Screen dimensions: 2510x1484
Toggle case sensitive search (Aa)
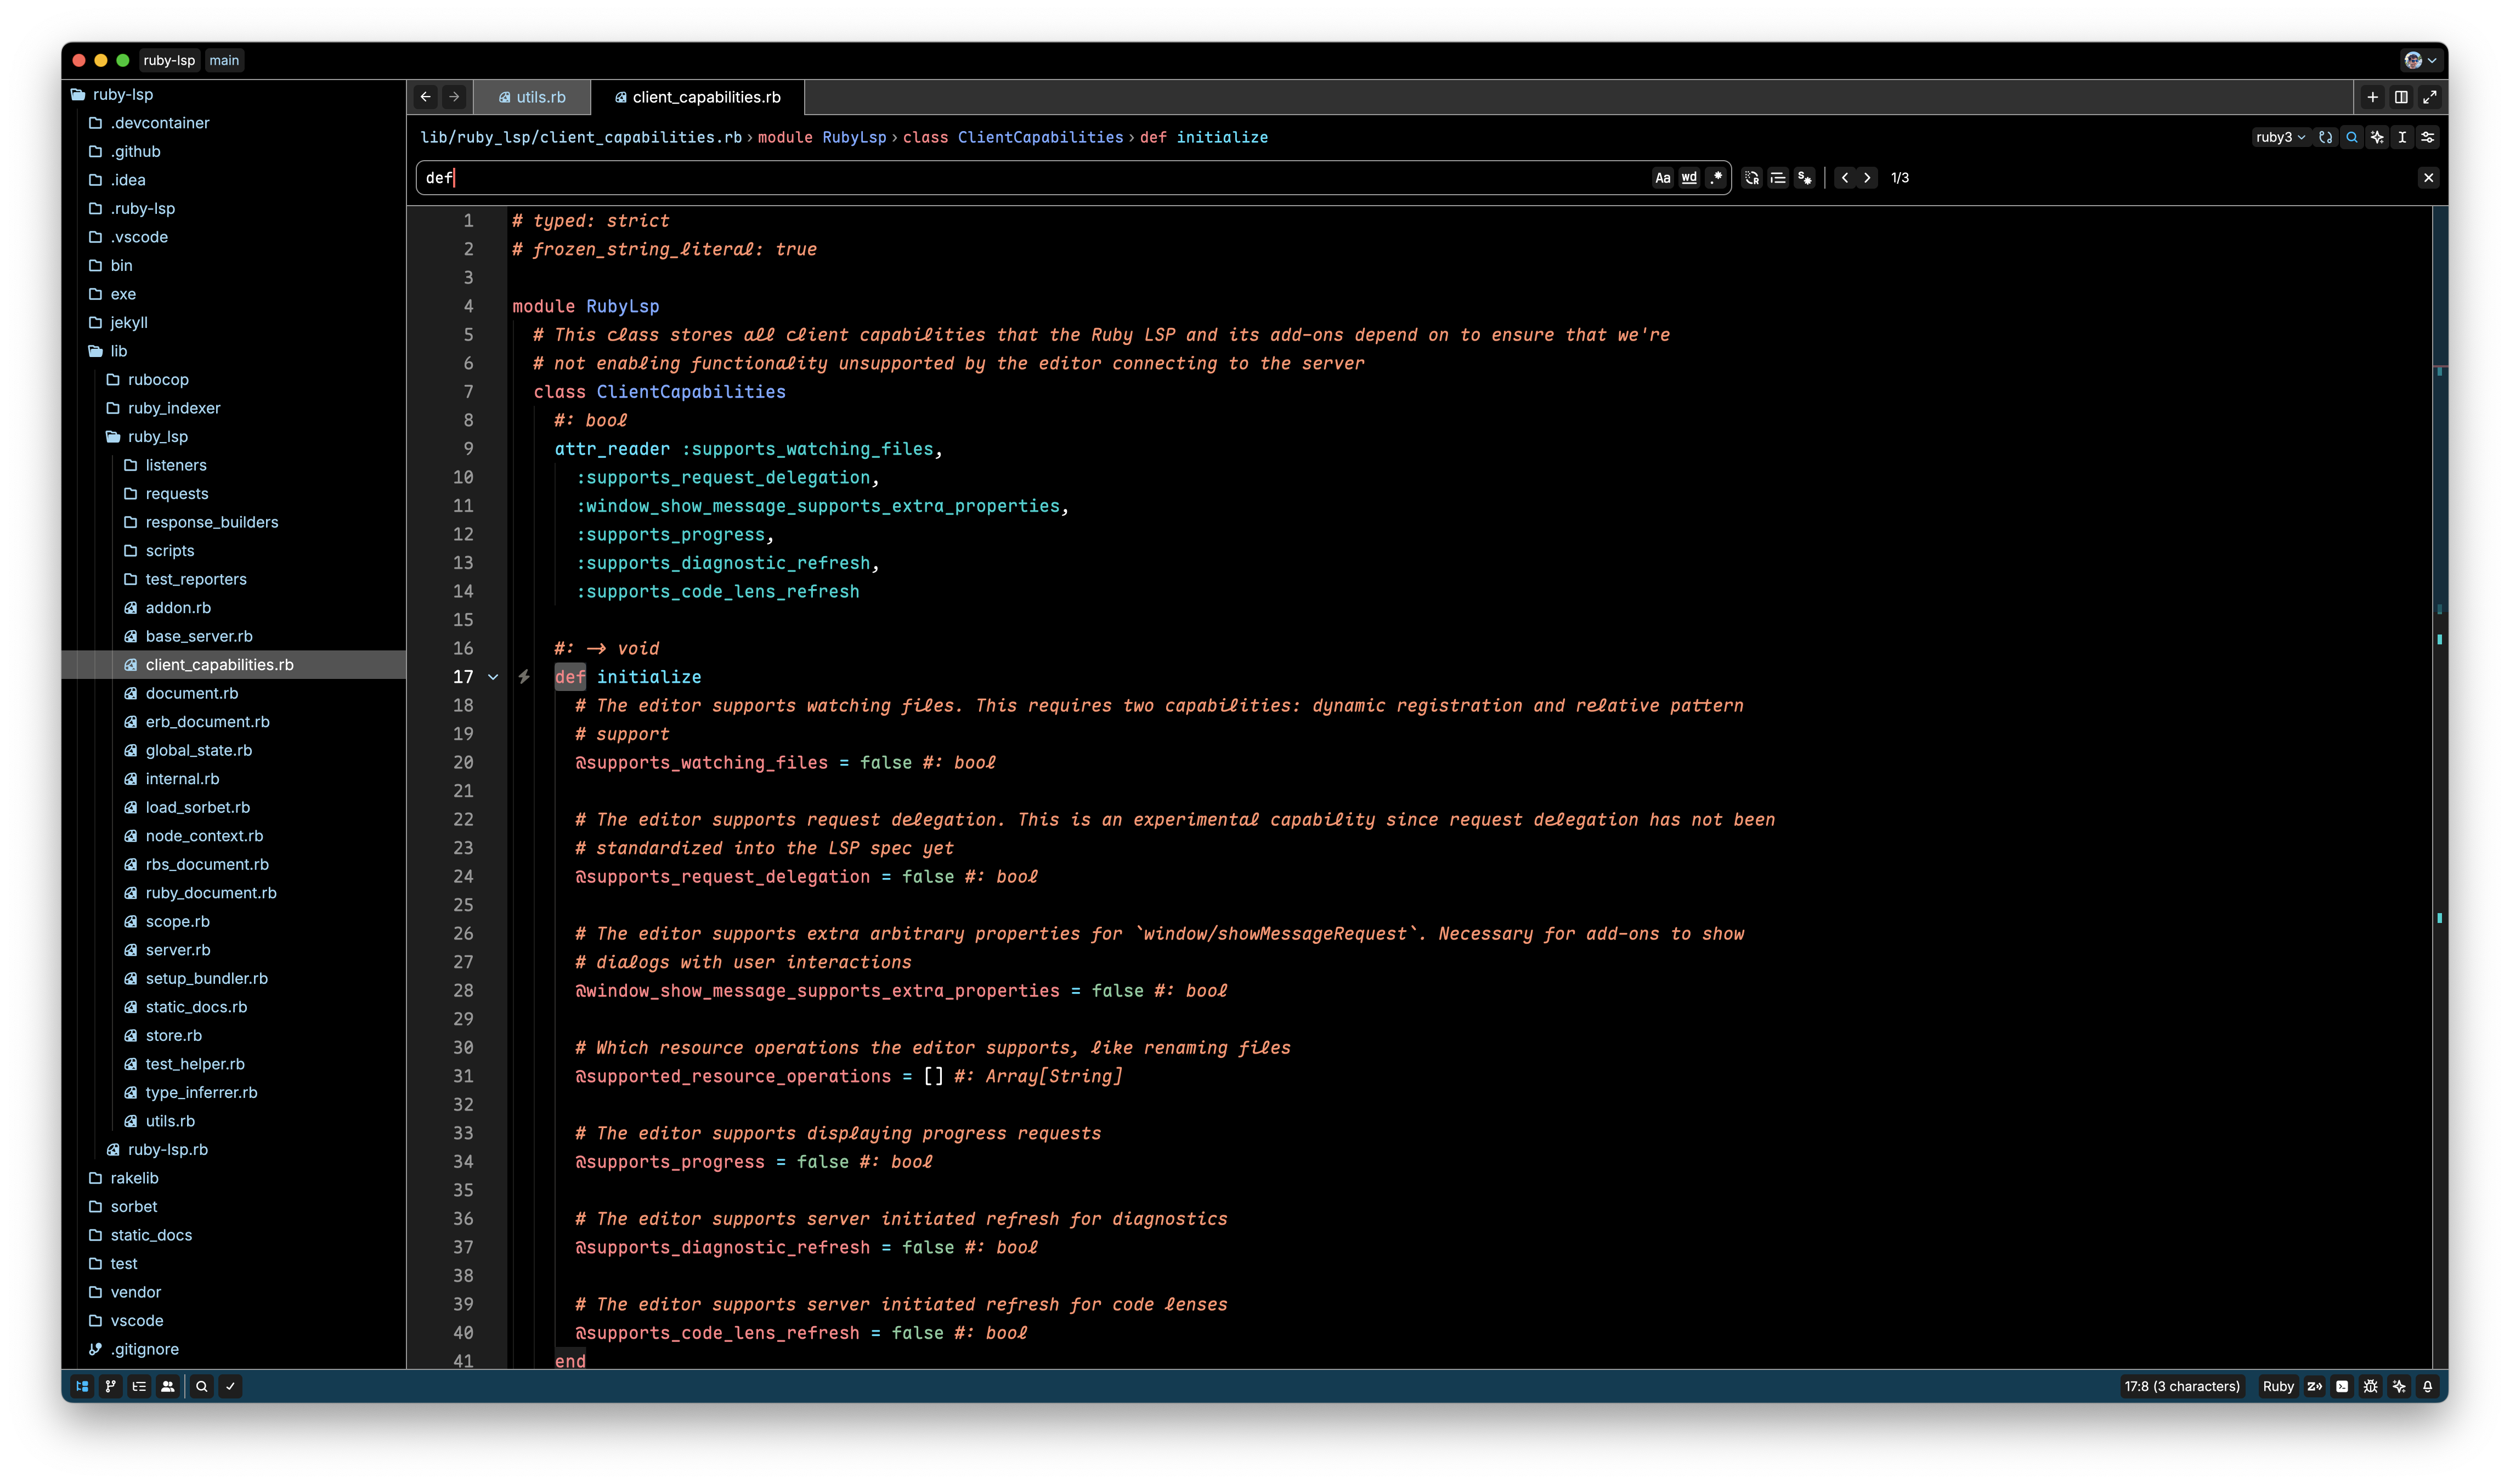point(1662,178)
